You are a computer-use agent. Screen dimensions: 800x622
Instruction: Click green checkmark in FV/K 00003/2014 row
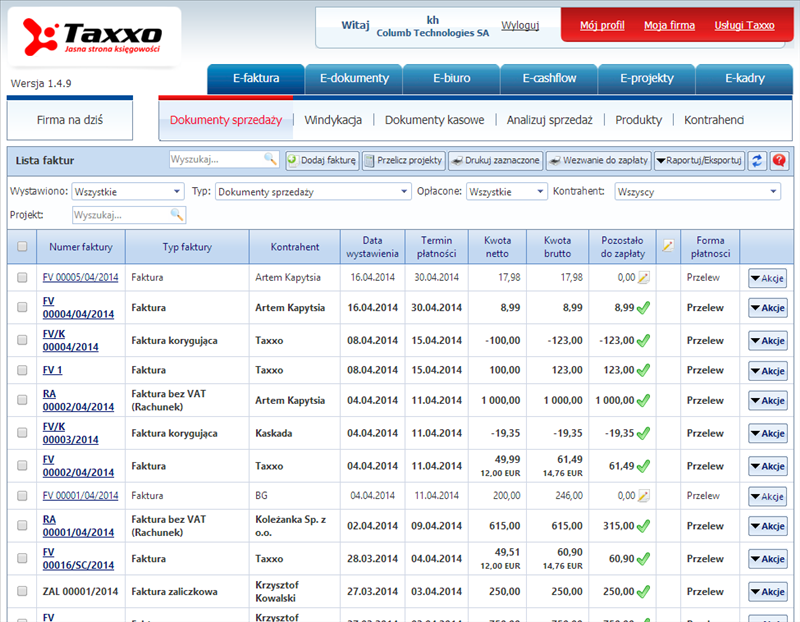(643, 433)
